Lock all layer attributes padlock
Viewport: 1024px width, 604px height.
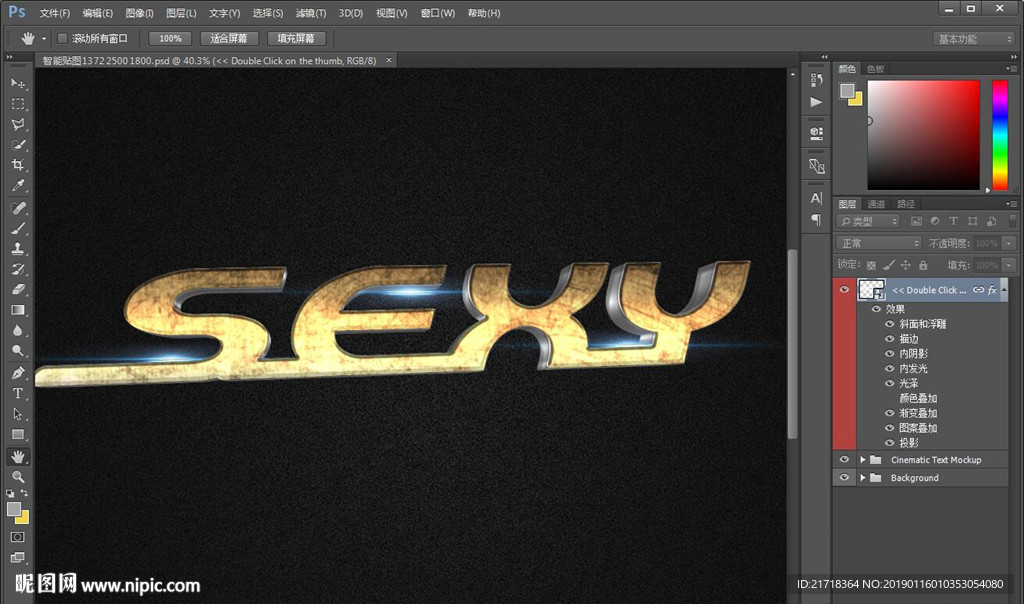(923, 265)
